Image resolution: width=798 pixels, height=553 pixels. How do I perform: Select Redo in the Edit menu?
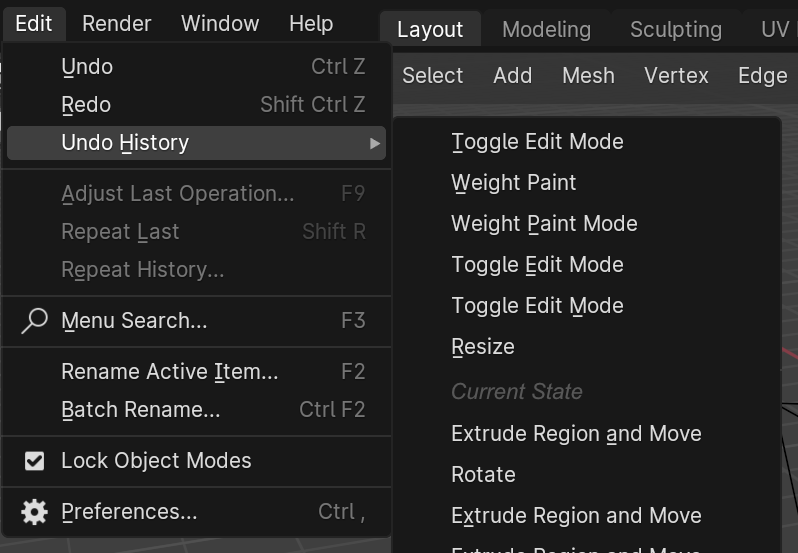tap(86, 105)
